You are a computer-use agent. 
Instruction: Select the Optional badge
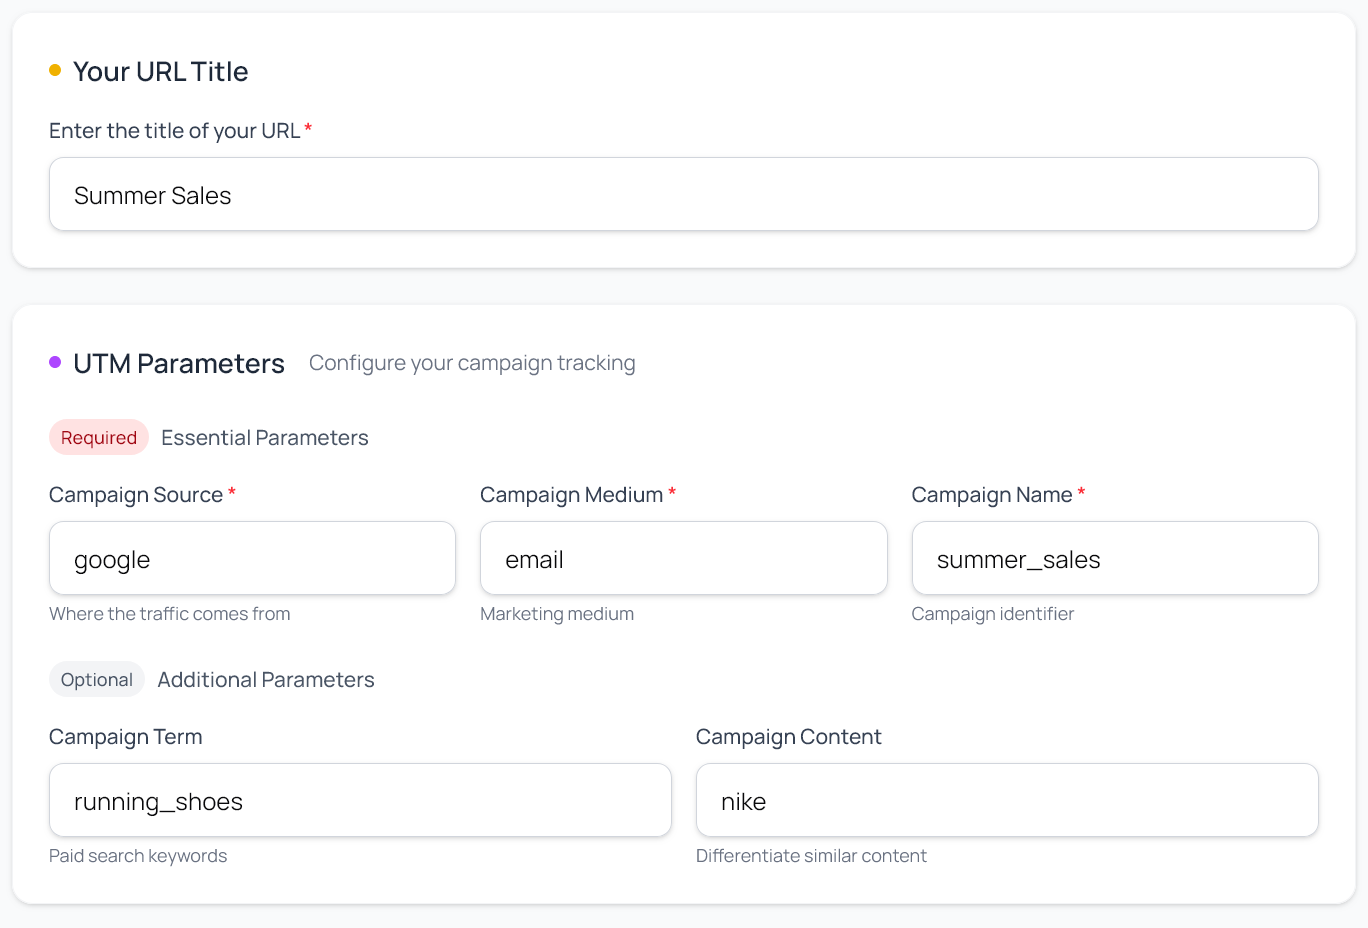coord(96,679)
